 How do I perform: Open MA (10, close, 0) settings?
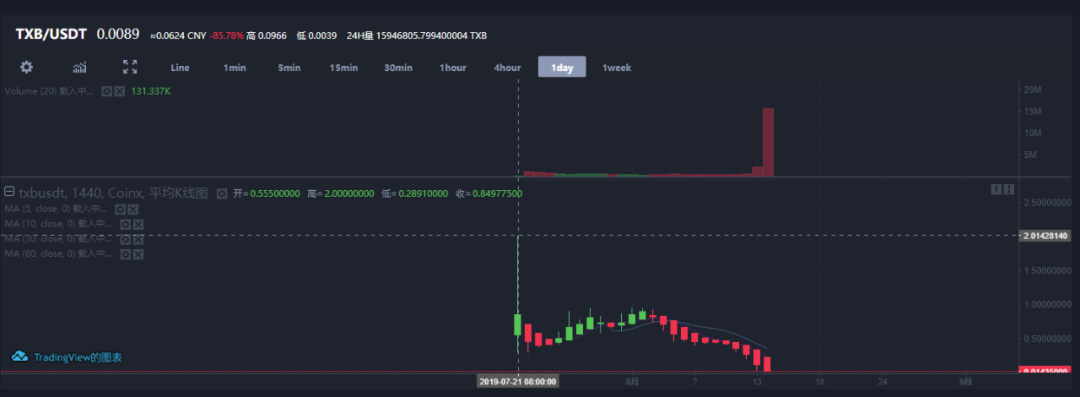tap(125, 224)
